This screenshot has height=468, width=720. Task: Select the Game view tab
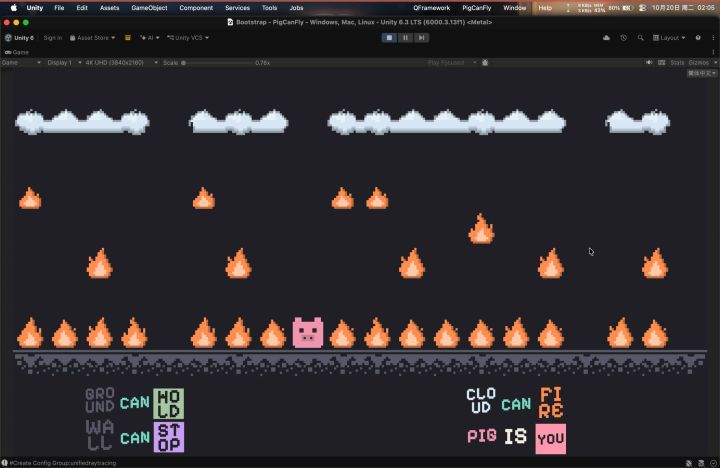pyautogui.click(x=17, y=52)
